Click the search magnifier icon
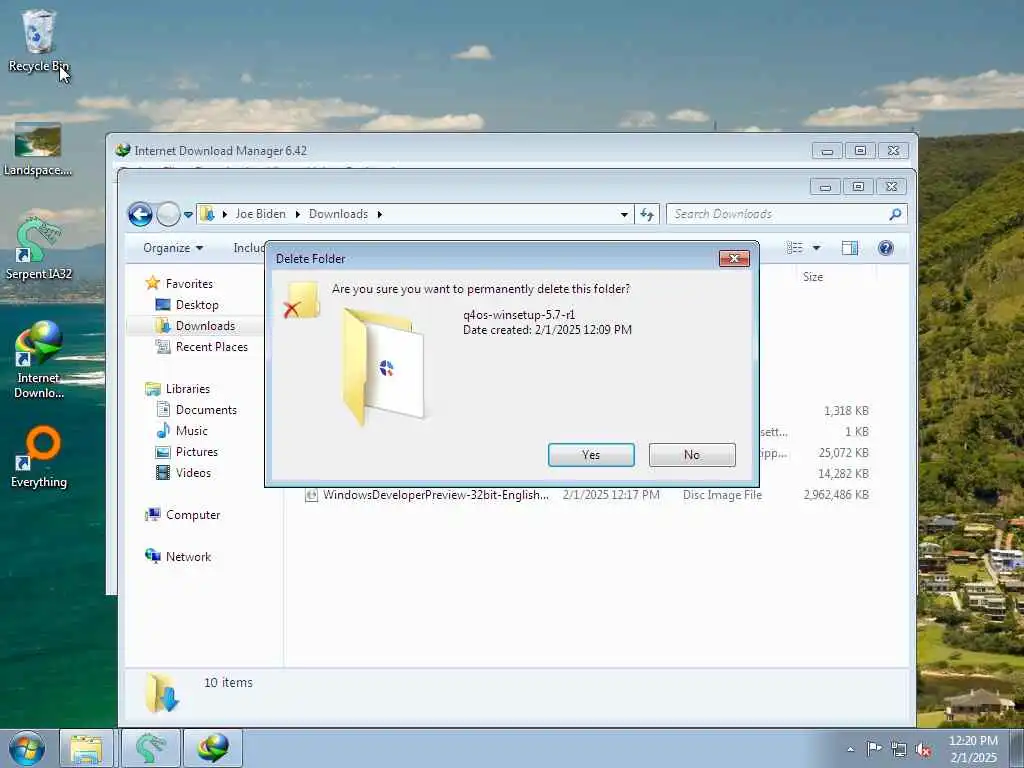The height and width of the screenshot is (768, 1024). (895, 214)
